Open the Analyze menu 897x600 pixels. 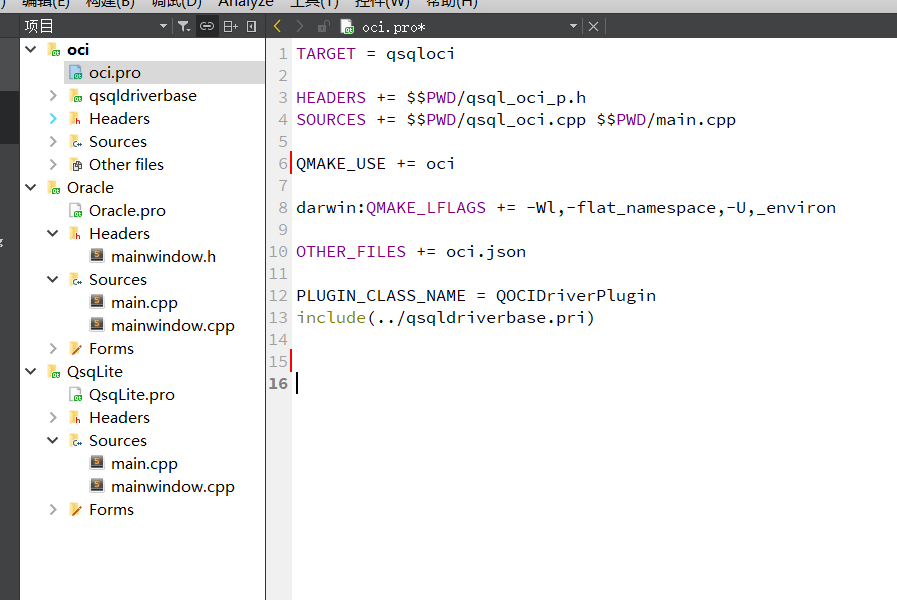tap(246, 4)
